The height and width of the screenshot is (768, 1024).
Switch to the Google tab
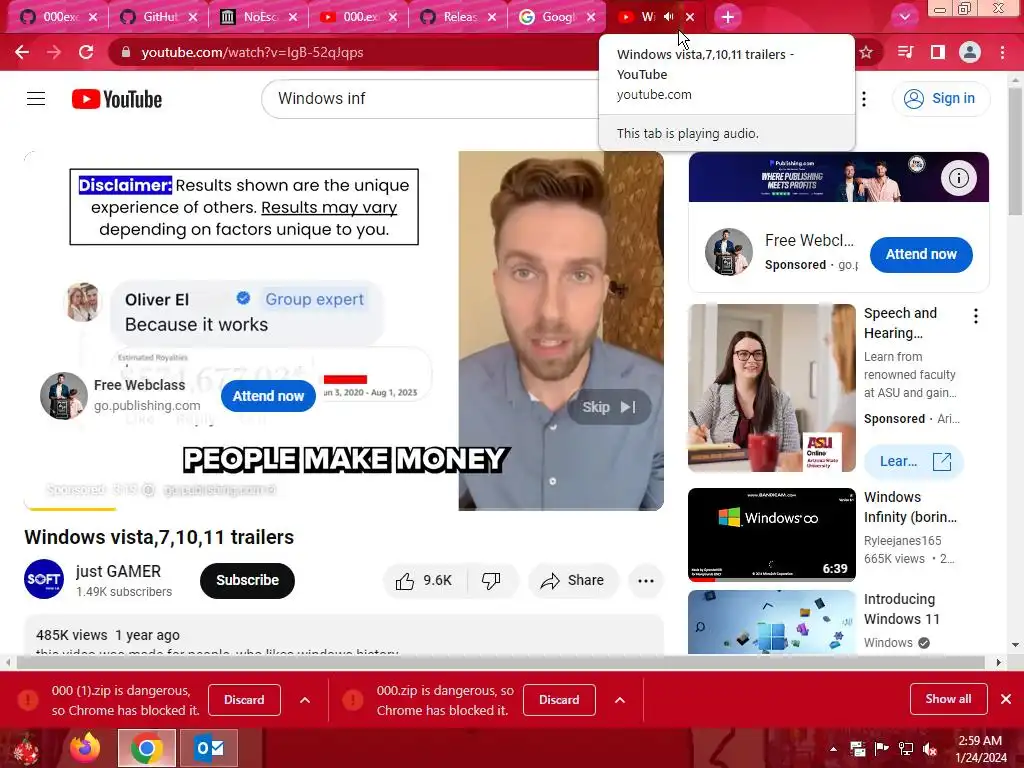558,17
